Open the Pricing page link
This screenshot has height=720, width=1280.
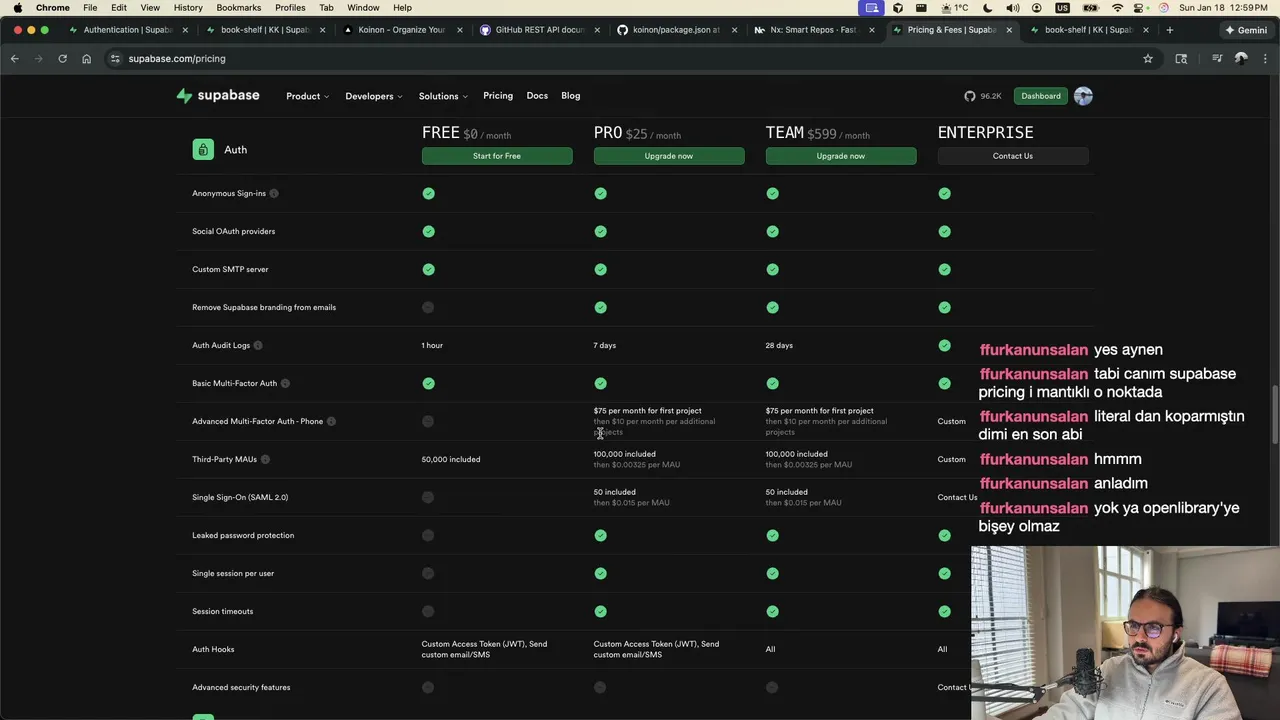pos(498,96)
